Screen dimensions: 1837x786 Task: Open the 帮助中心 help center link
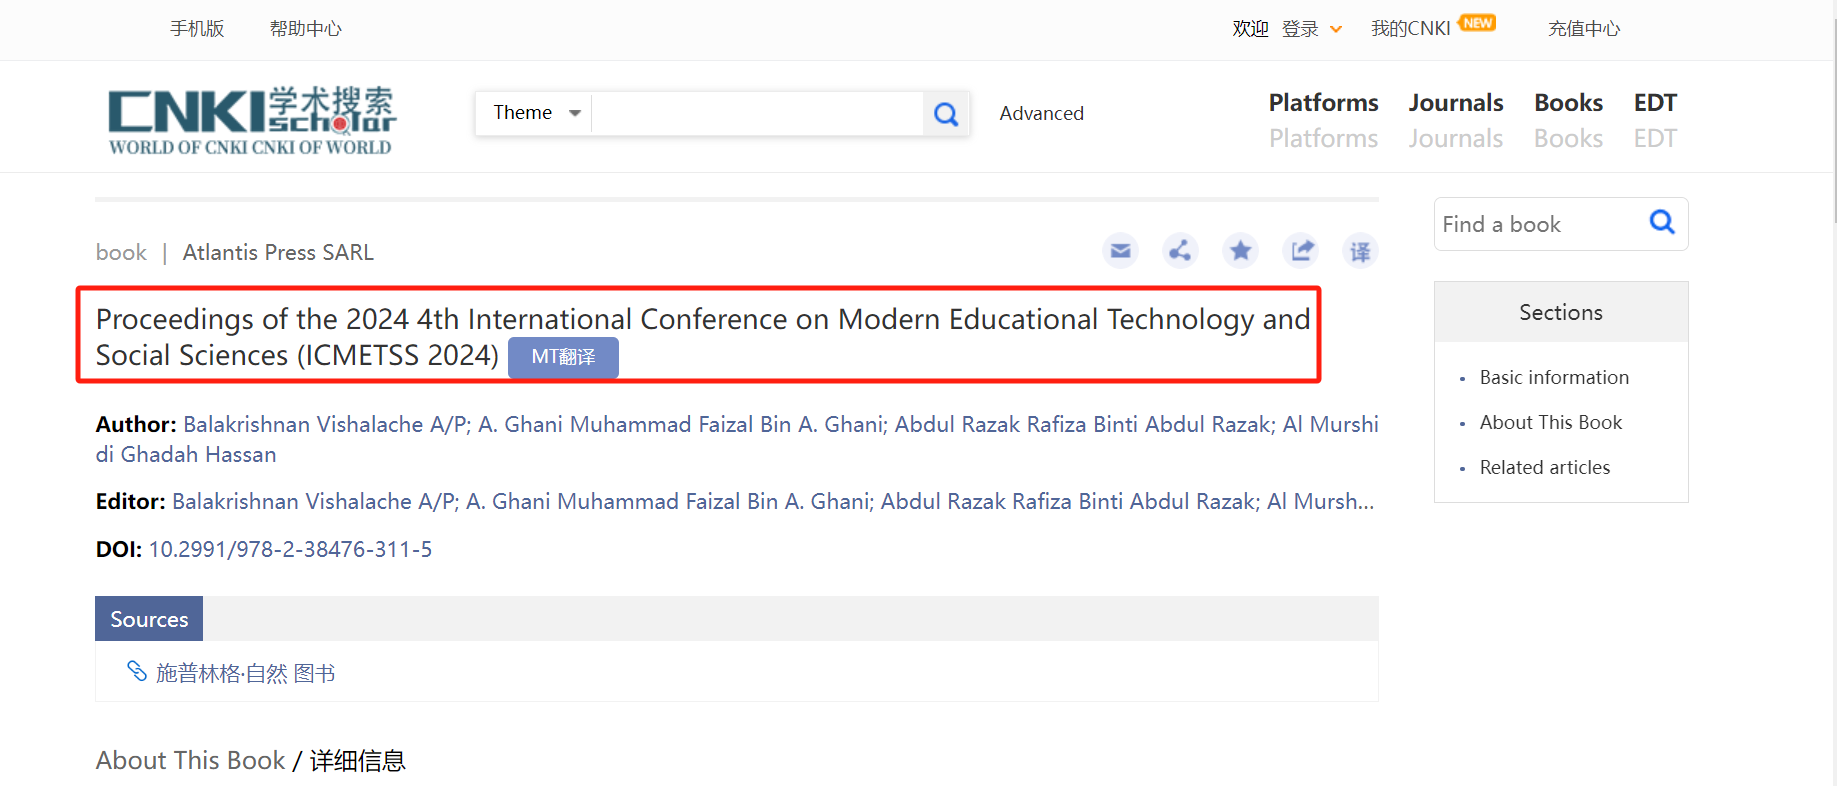tap(306, 29)
